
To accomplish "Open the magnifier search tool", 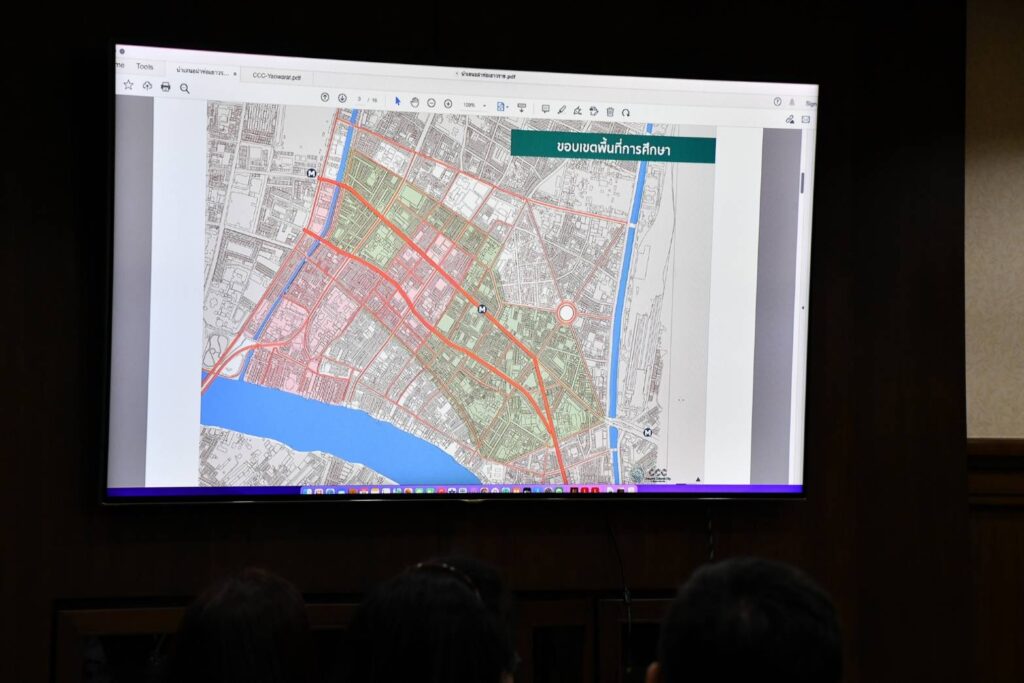I will [185, 88].
